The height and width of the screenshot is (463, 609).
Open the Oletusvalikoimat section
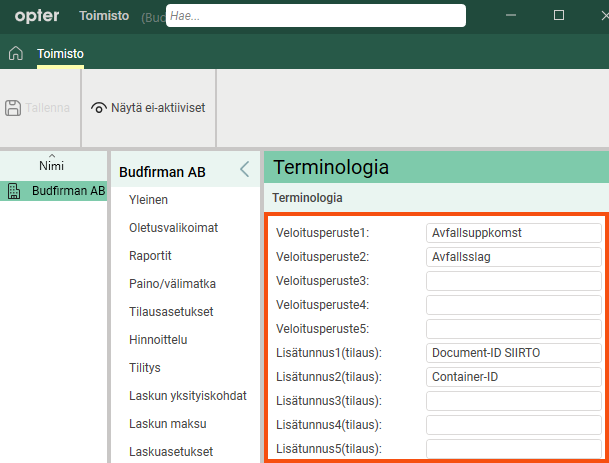(x=173, y=228)
